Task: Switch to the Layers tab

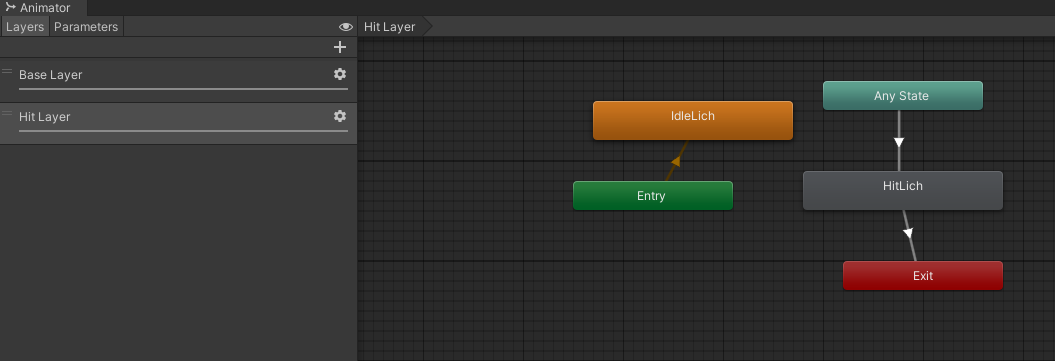Action: click(x=25, y=27)
